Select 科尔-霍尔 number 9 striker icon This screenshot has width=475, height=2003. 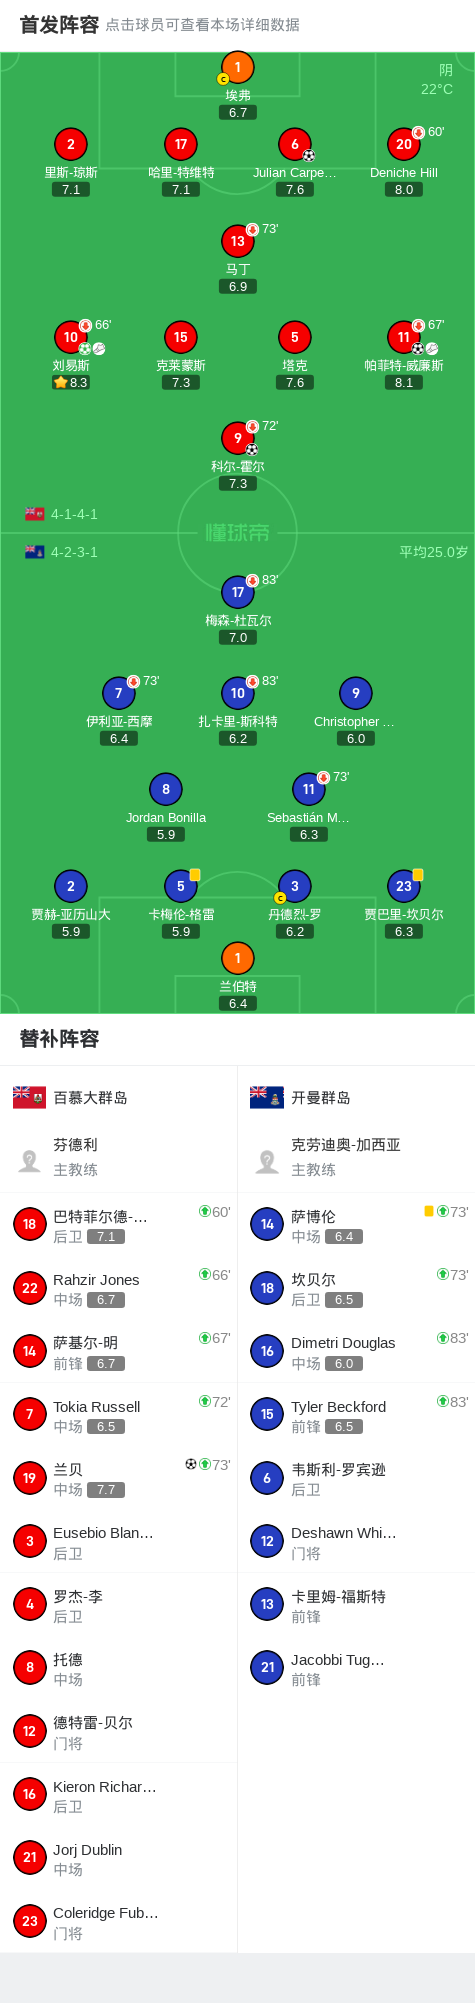[x=238, y=438]
